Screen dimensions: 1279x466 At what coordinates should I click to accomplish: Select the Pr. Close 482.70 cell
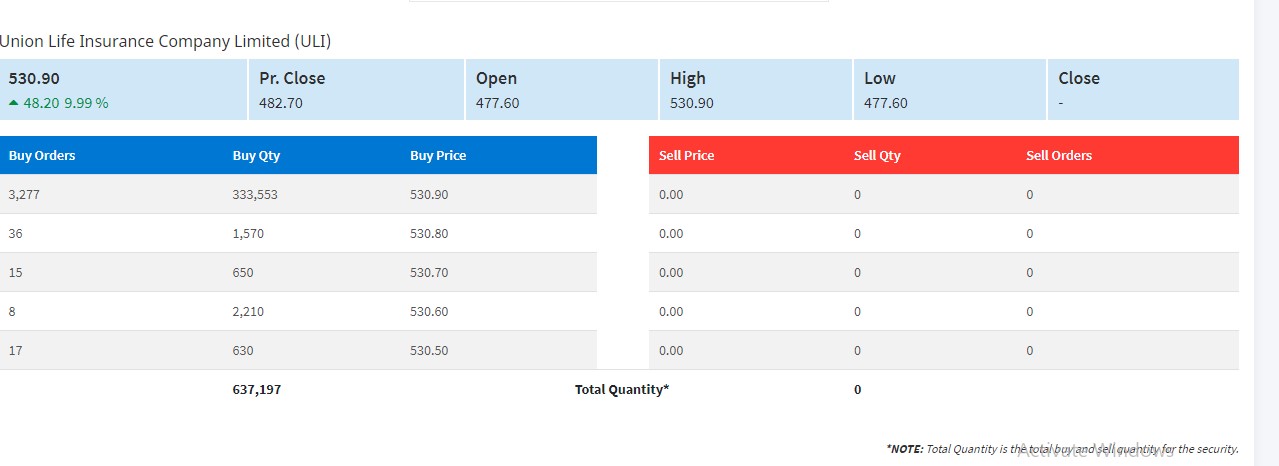[355, 90]
